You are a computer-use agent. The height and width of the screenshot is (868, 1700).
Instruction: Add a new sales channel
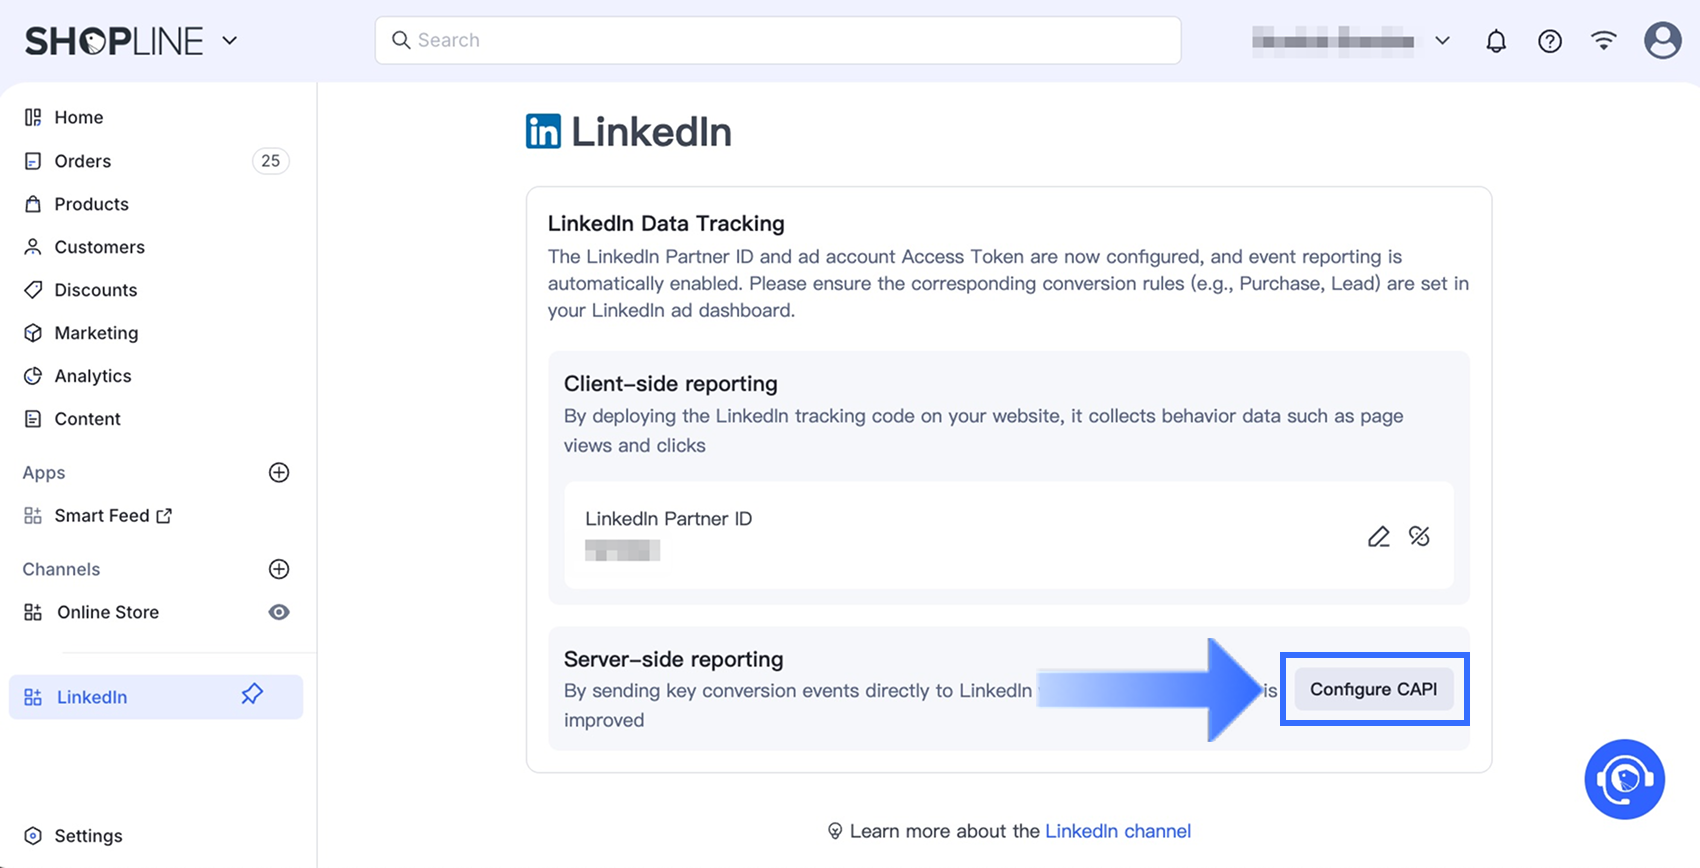click(x=279, y=569)
